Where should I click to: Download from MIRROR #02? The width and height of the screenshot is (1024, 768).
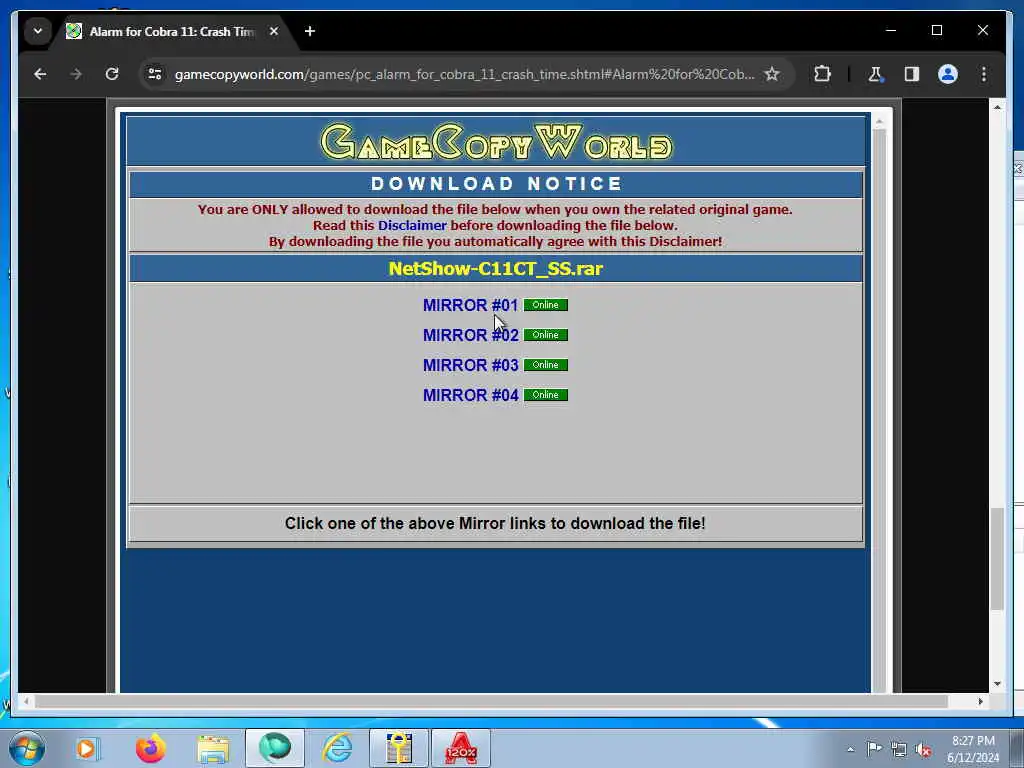(470, 335)
